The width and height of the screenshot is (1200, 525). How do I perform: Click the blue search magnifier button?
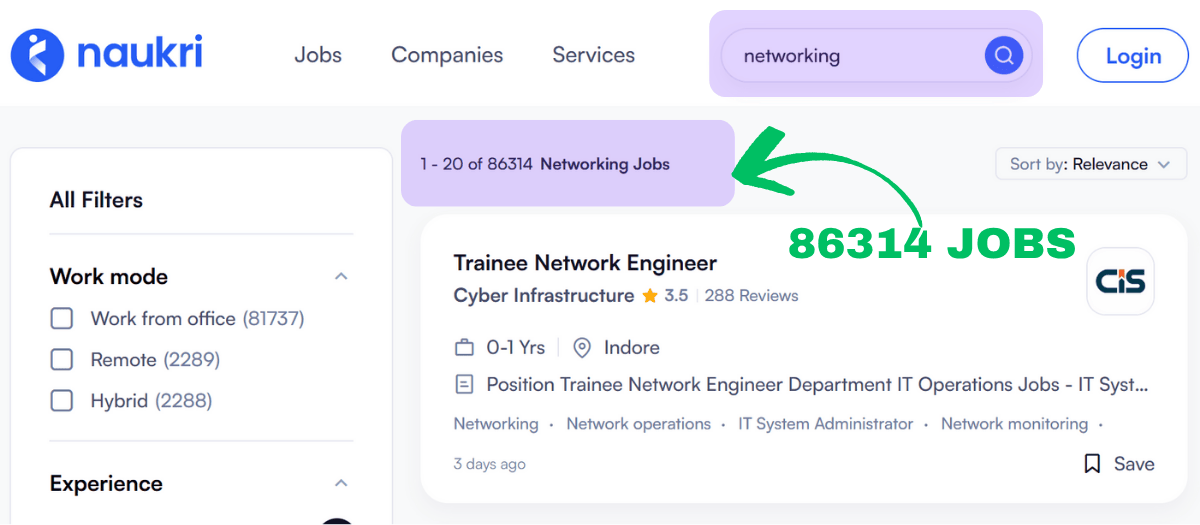[x=1003, y=55]
